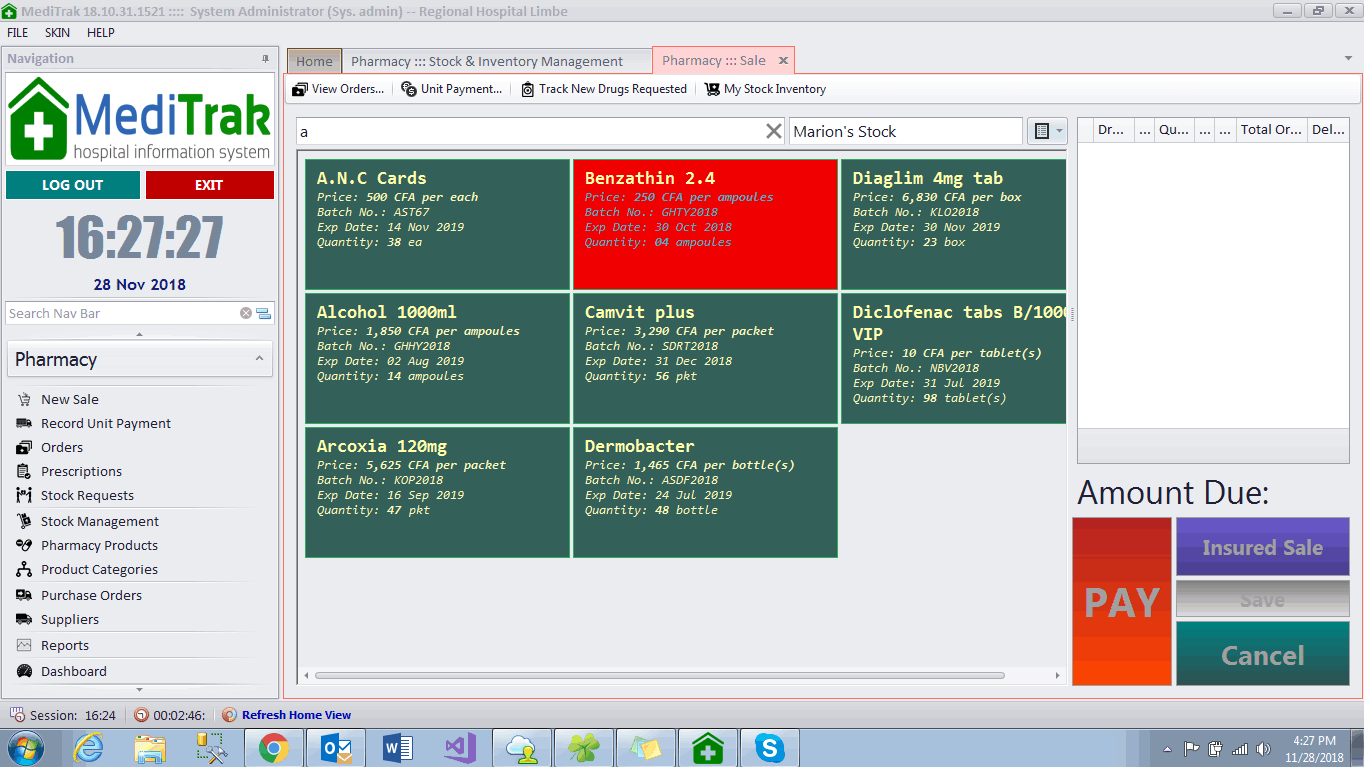Click the nav panel scroll-up arrow
1364x767 pixels.
(x=140, y=334)
